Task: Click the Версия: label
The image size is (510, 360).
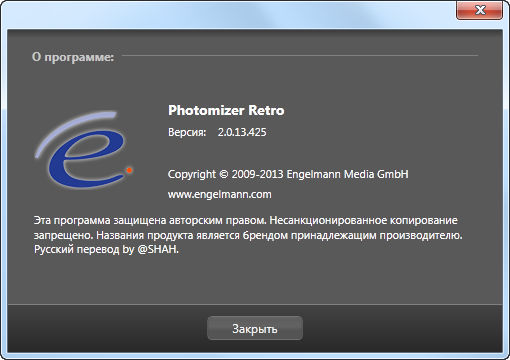Action: click(187, 132)
